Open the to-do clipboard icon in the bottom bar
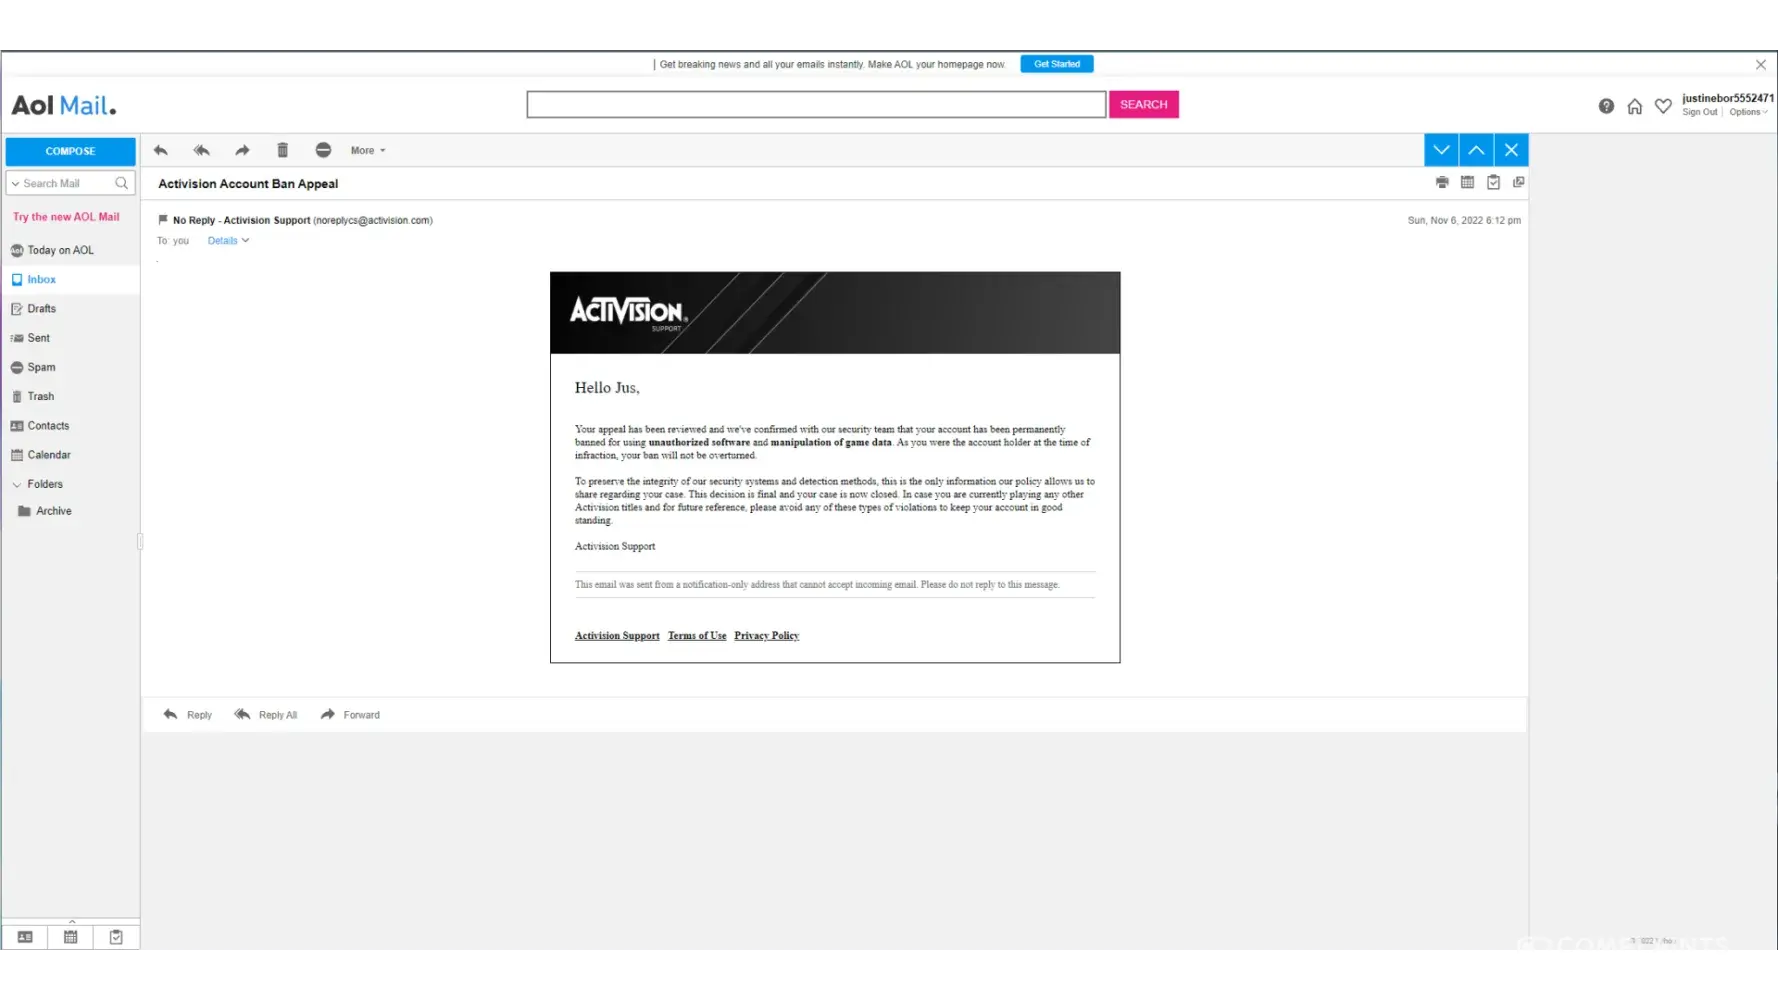This screenshot has width=1778, height=1000. [x=116, y=937]
